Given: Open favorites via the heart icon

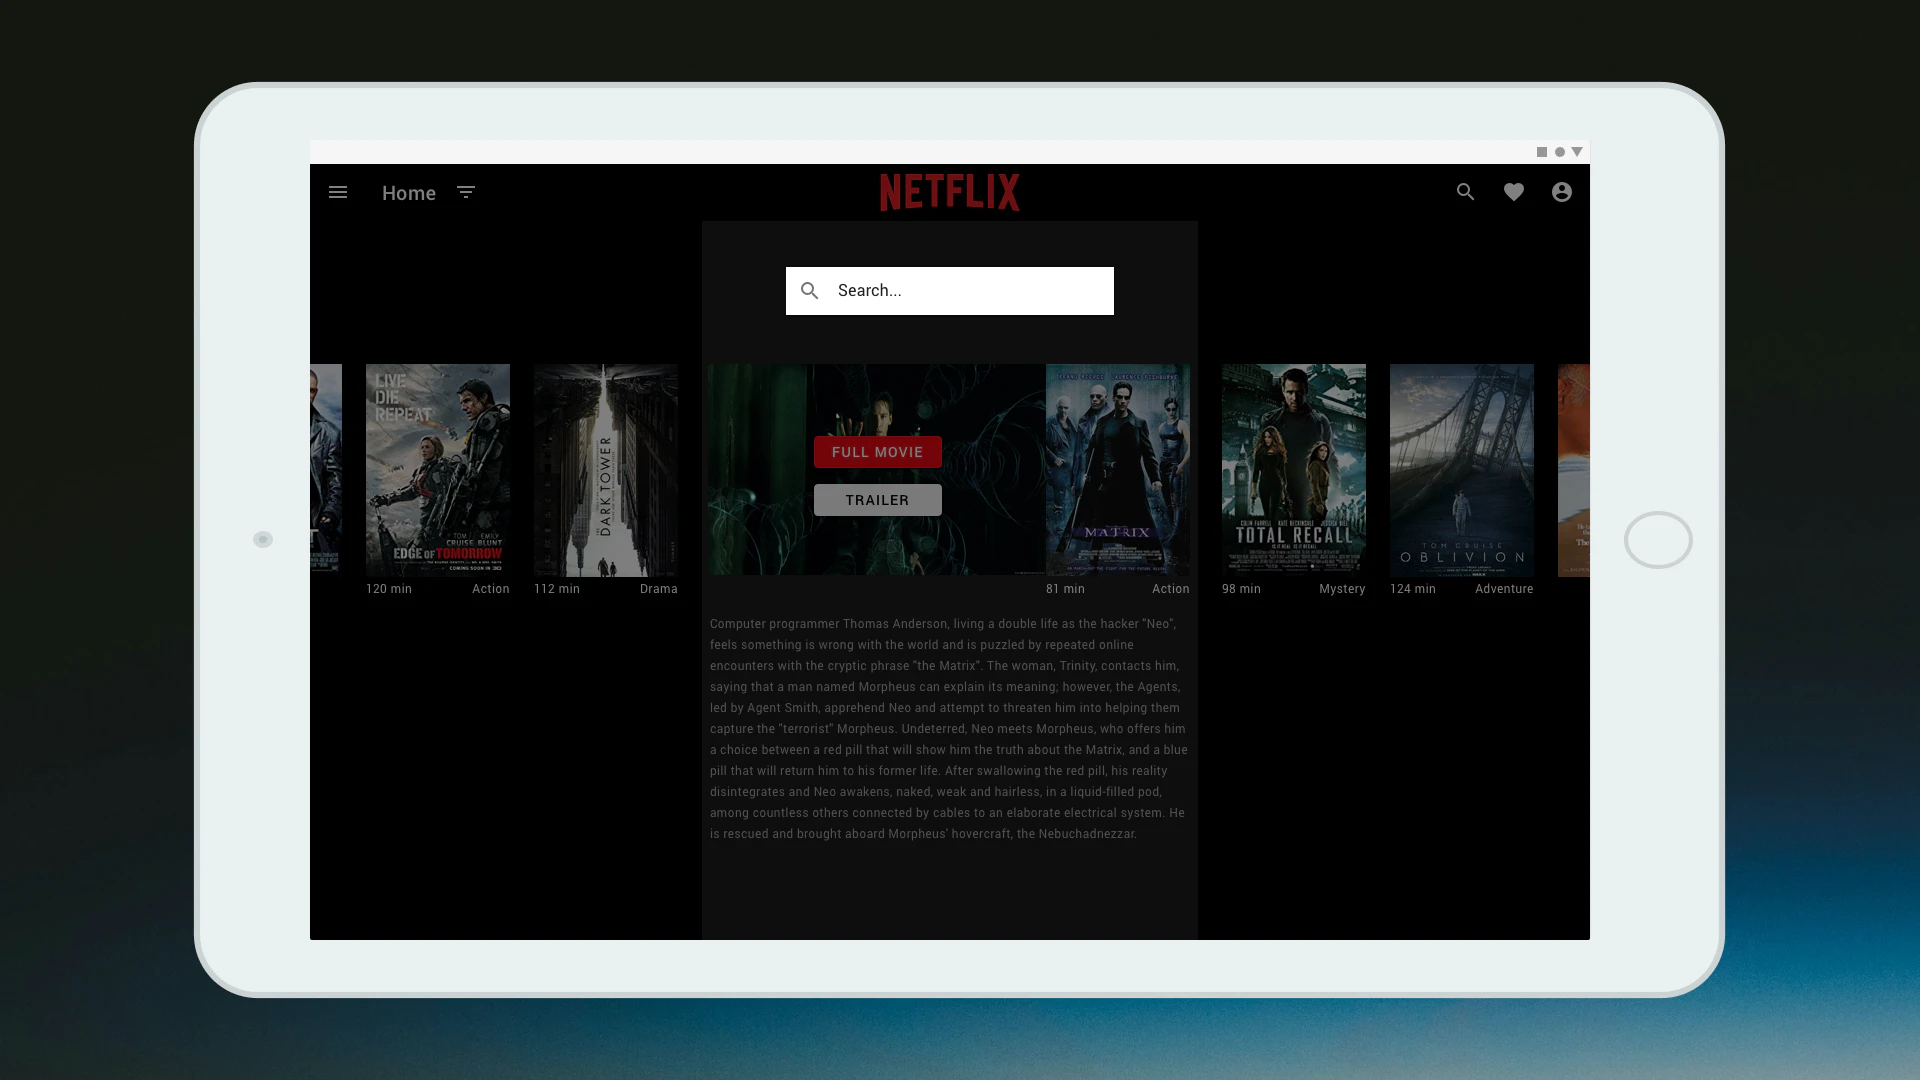Looking at the screenshot, I should [1514, 192].
